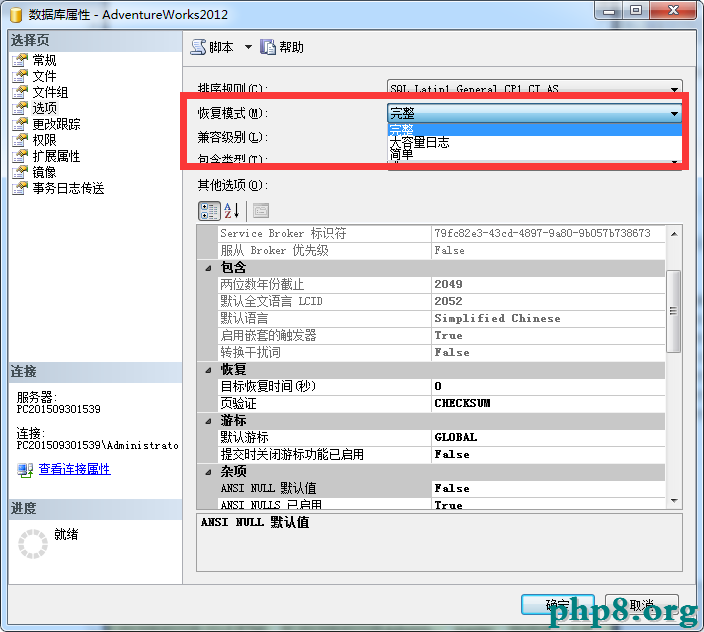
Task: Open the 帮助 help icon
Action: [x=268, y=47]
